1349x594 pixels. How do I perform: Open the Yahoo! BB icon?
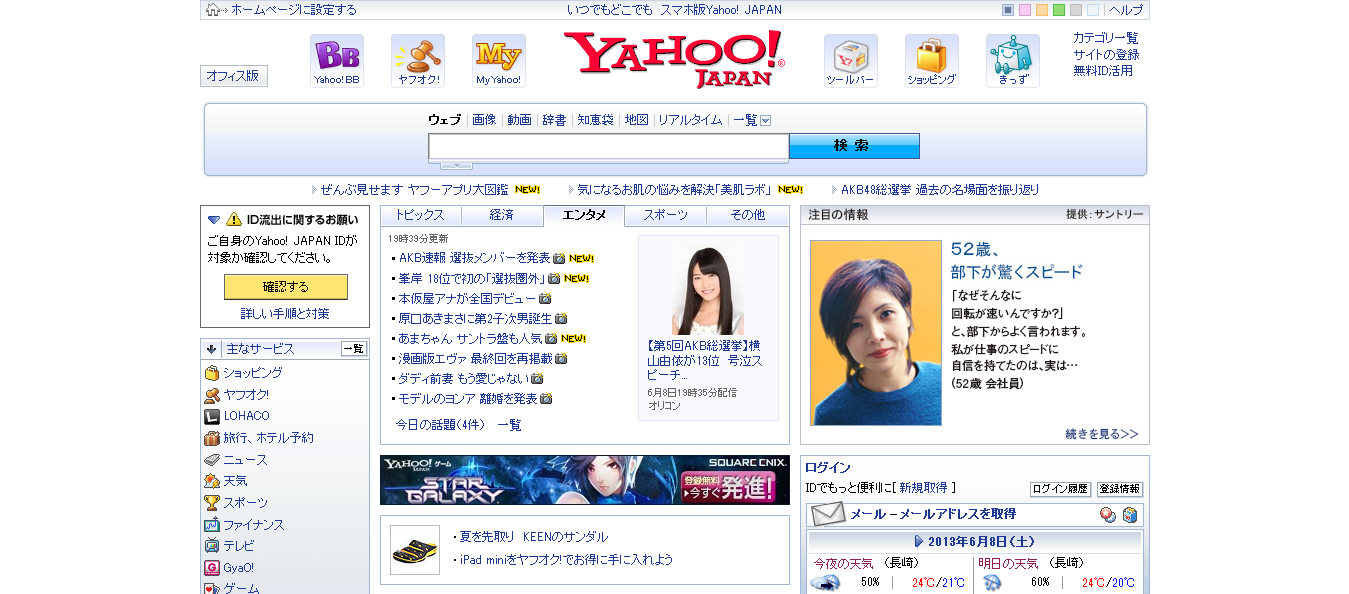pyautogui.click(x=337, y=60)
